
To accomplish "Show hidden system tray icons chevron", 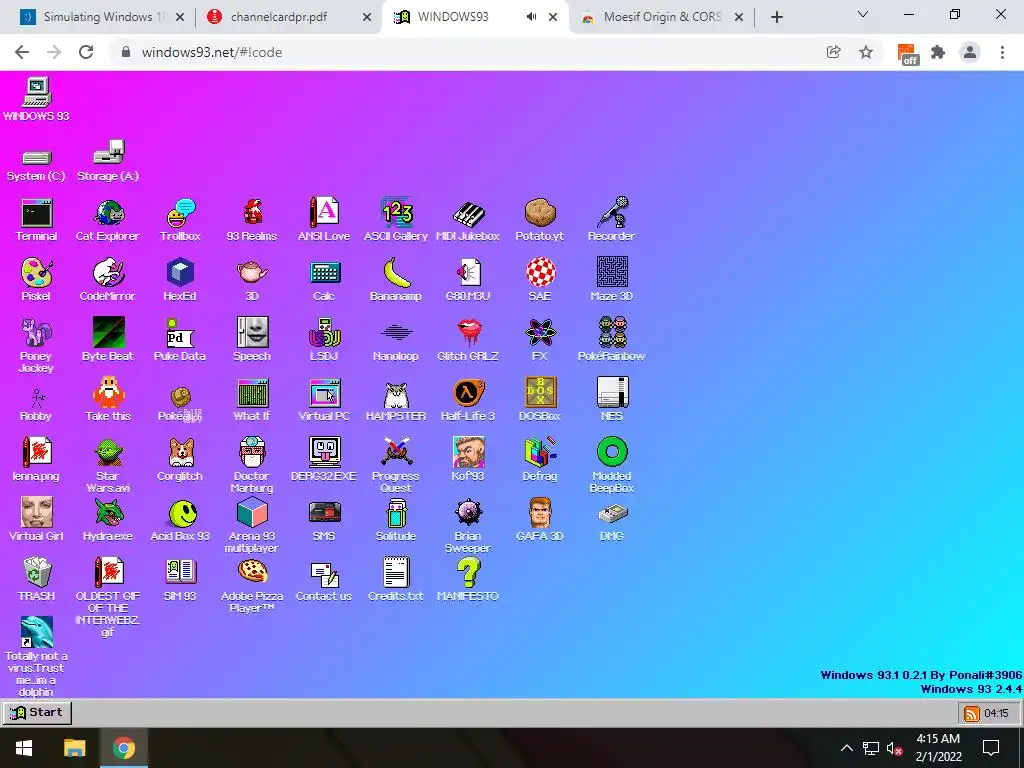I will tap(846, 748).
